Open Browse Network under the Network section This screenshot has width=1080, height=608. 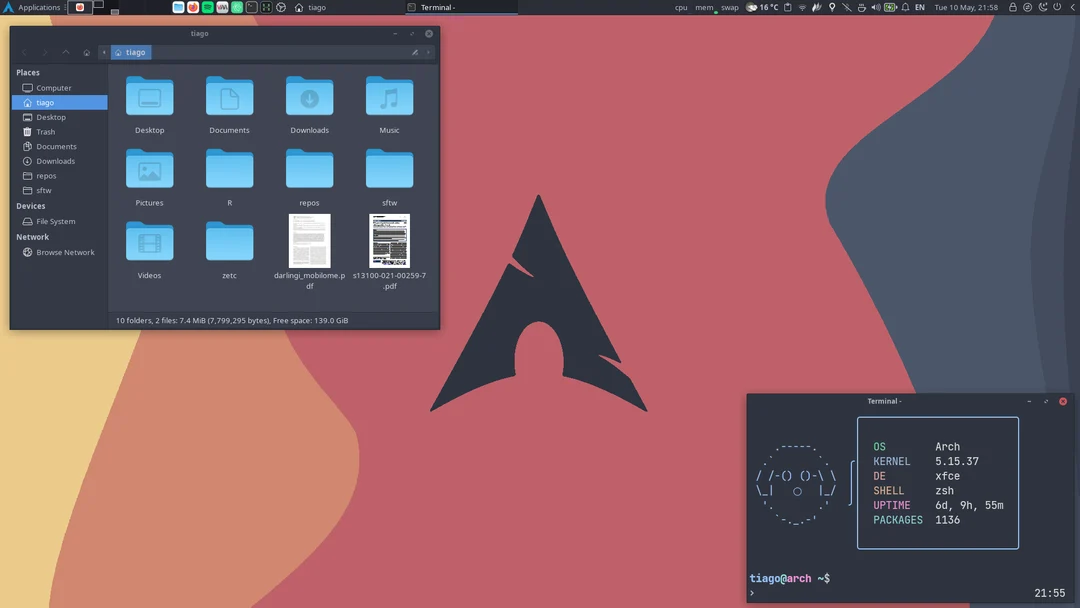point(63,252)
